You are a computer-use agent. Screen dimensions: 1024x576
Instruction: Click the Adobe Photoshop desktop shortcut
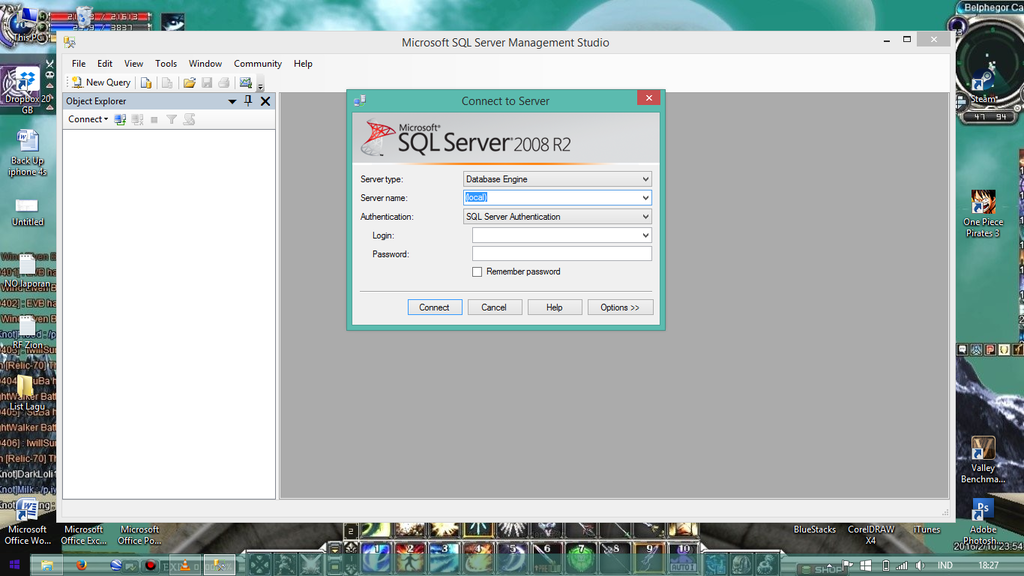983,520
